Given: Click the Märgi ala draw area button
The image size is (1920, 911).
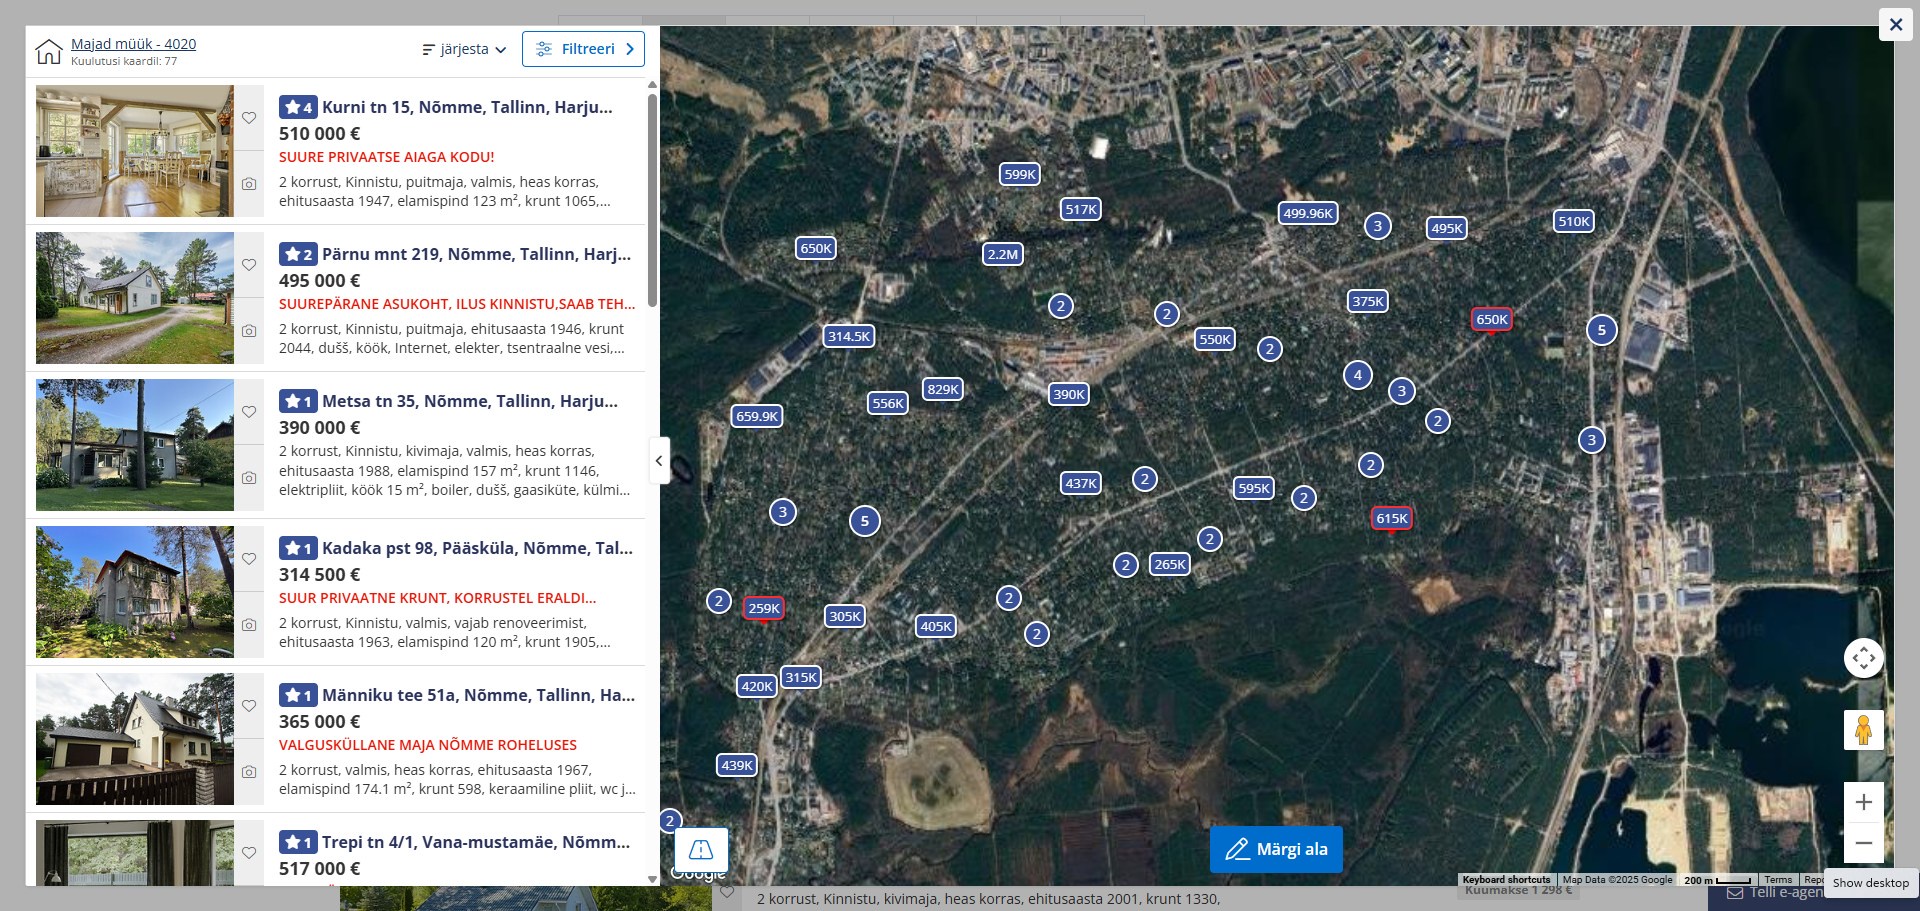Looking at the screenshot, I should click(1276, 849).
